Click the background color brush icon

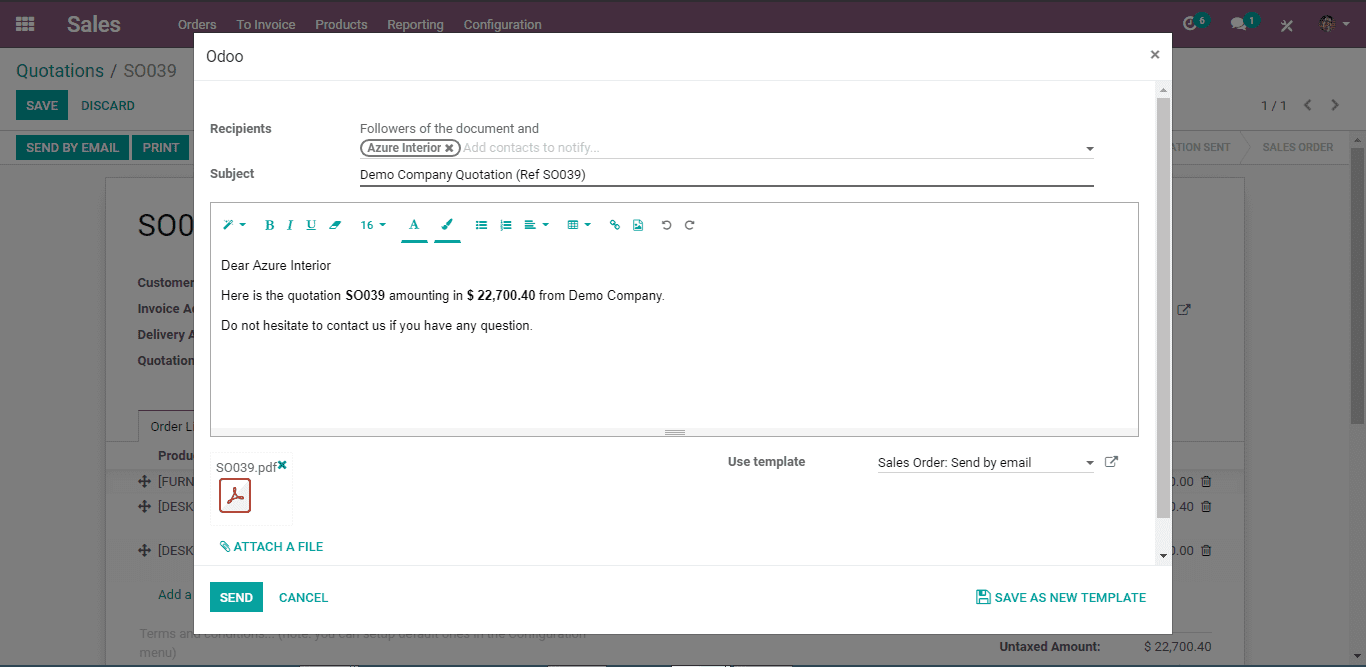tap(447, 225)
